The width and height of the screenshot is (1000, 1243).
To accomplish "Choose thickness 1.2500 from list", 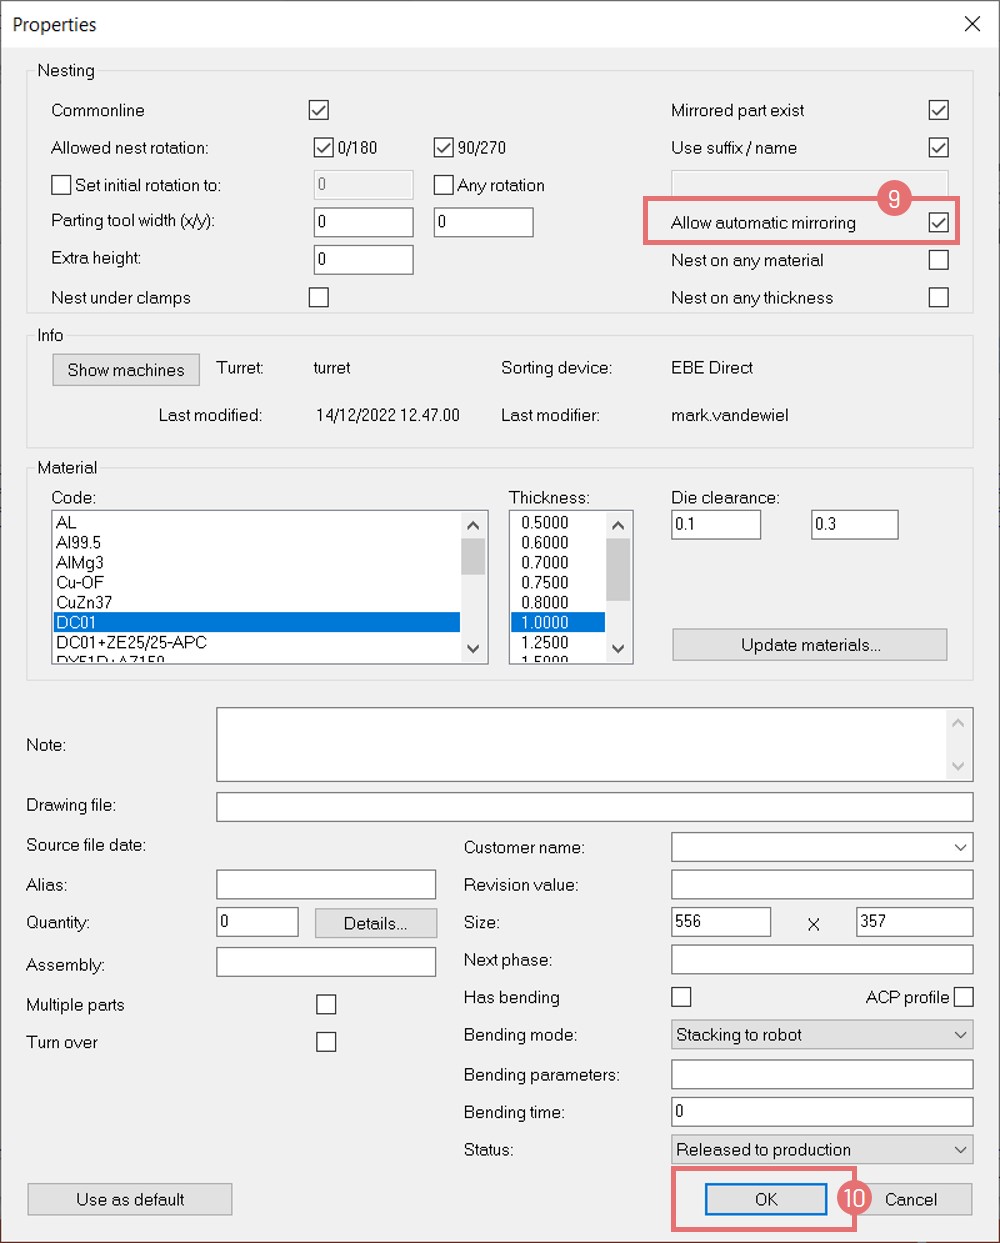I will click(x=545, y=642).
